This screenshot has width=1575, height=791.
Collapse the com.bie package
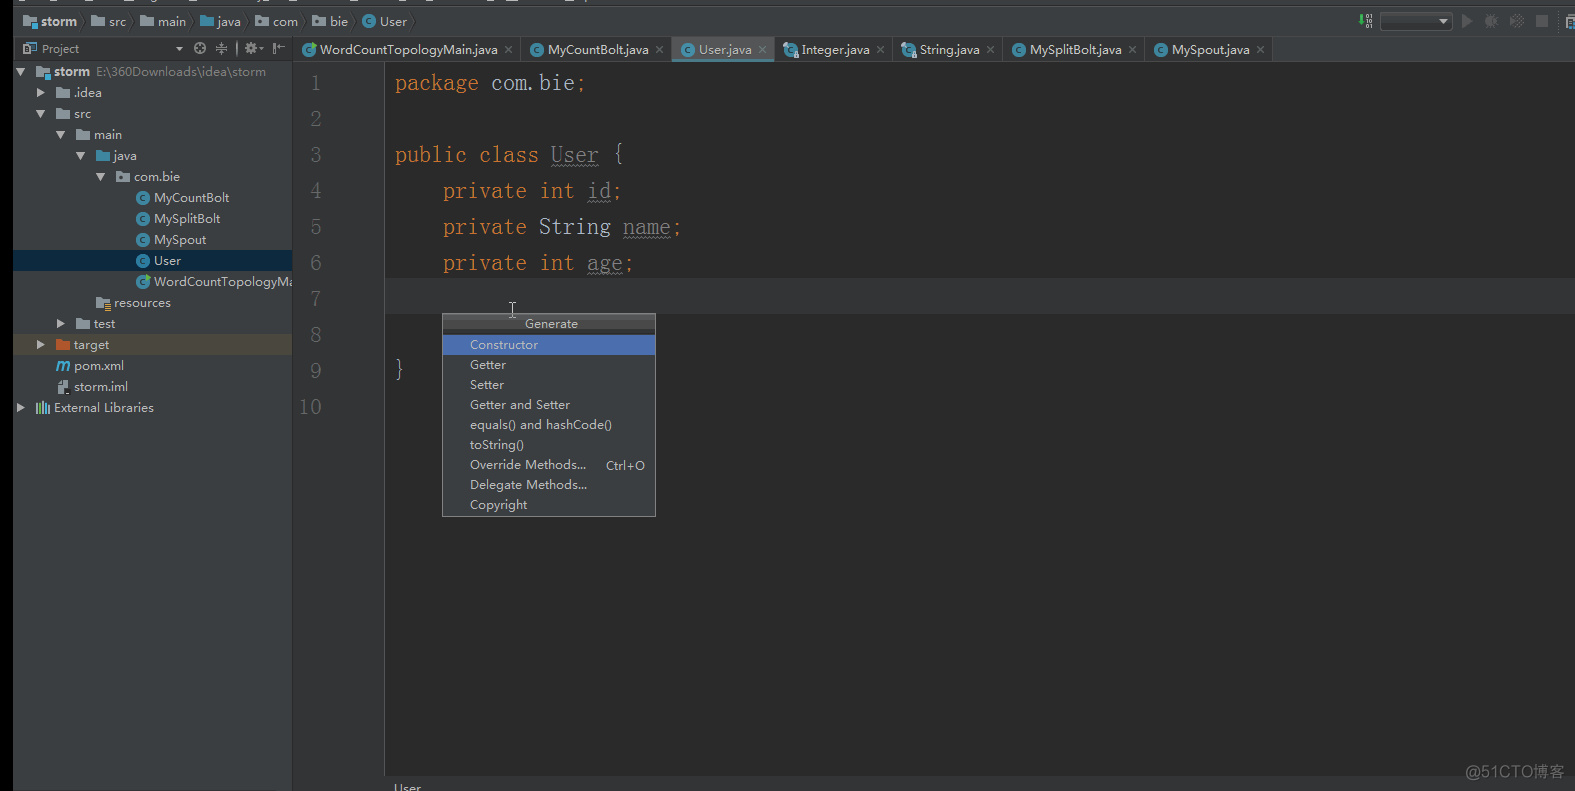coord(101,177)
